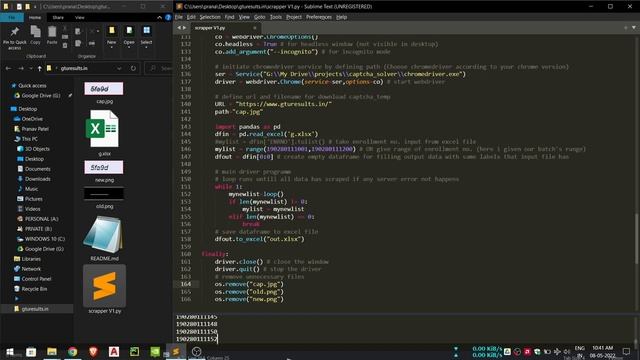Viewport: 640px width, 360px height.
Task: Click the Explorer search box
Action: pyautogui.click(x=159, y=68)
